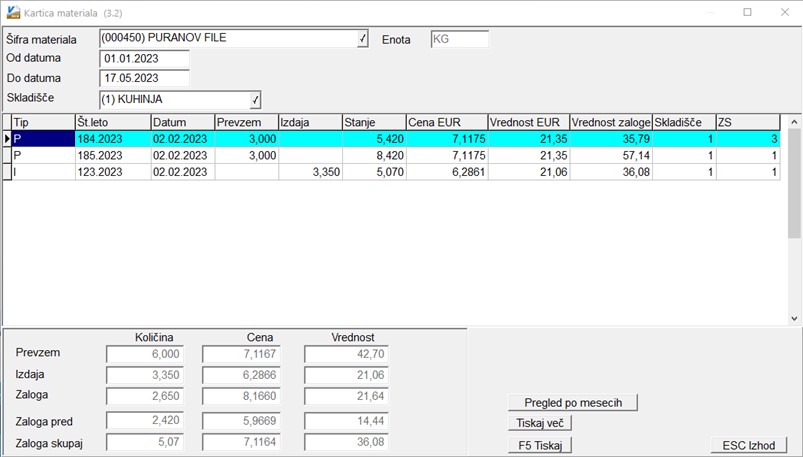Open the Šifra materiala dropdown
The height and width of the screenshot is (457, 803).
(362, 39)
